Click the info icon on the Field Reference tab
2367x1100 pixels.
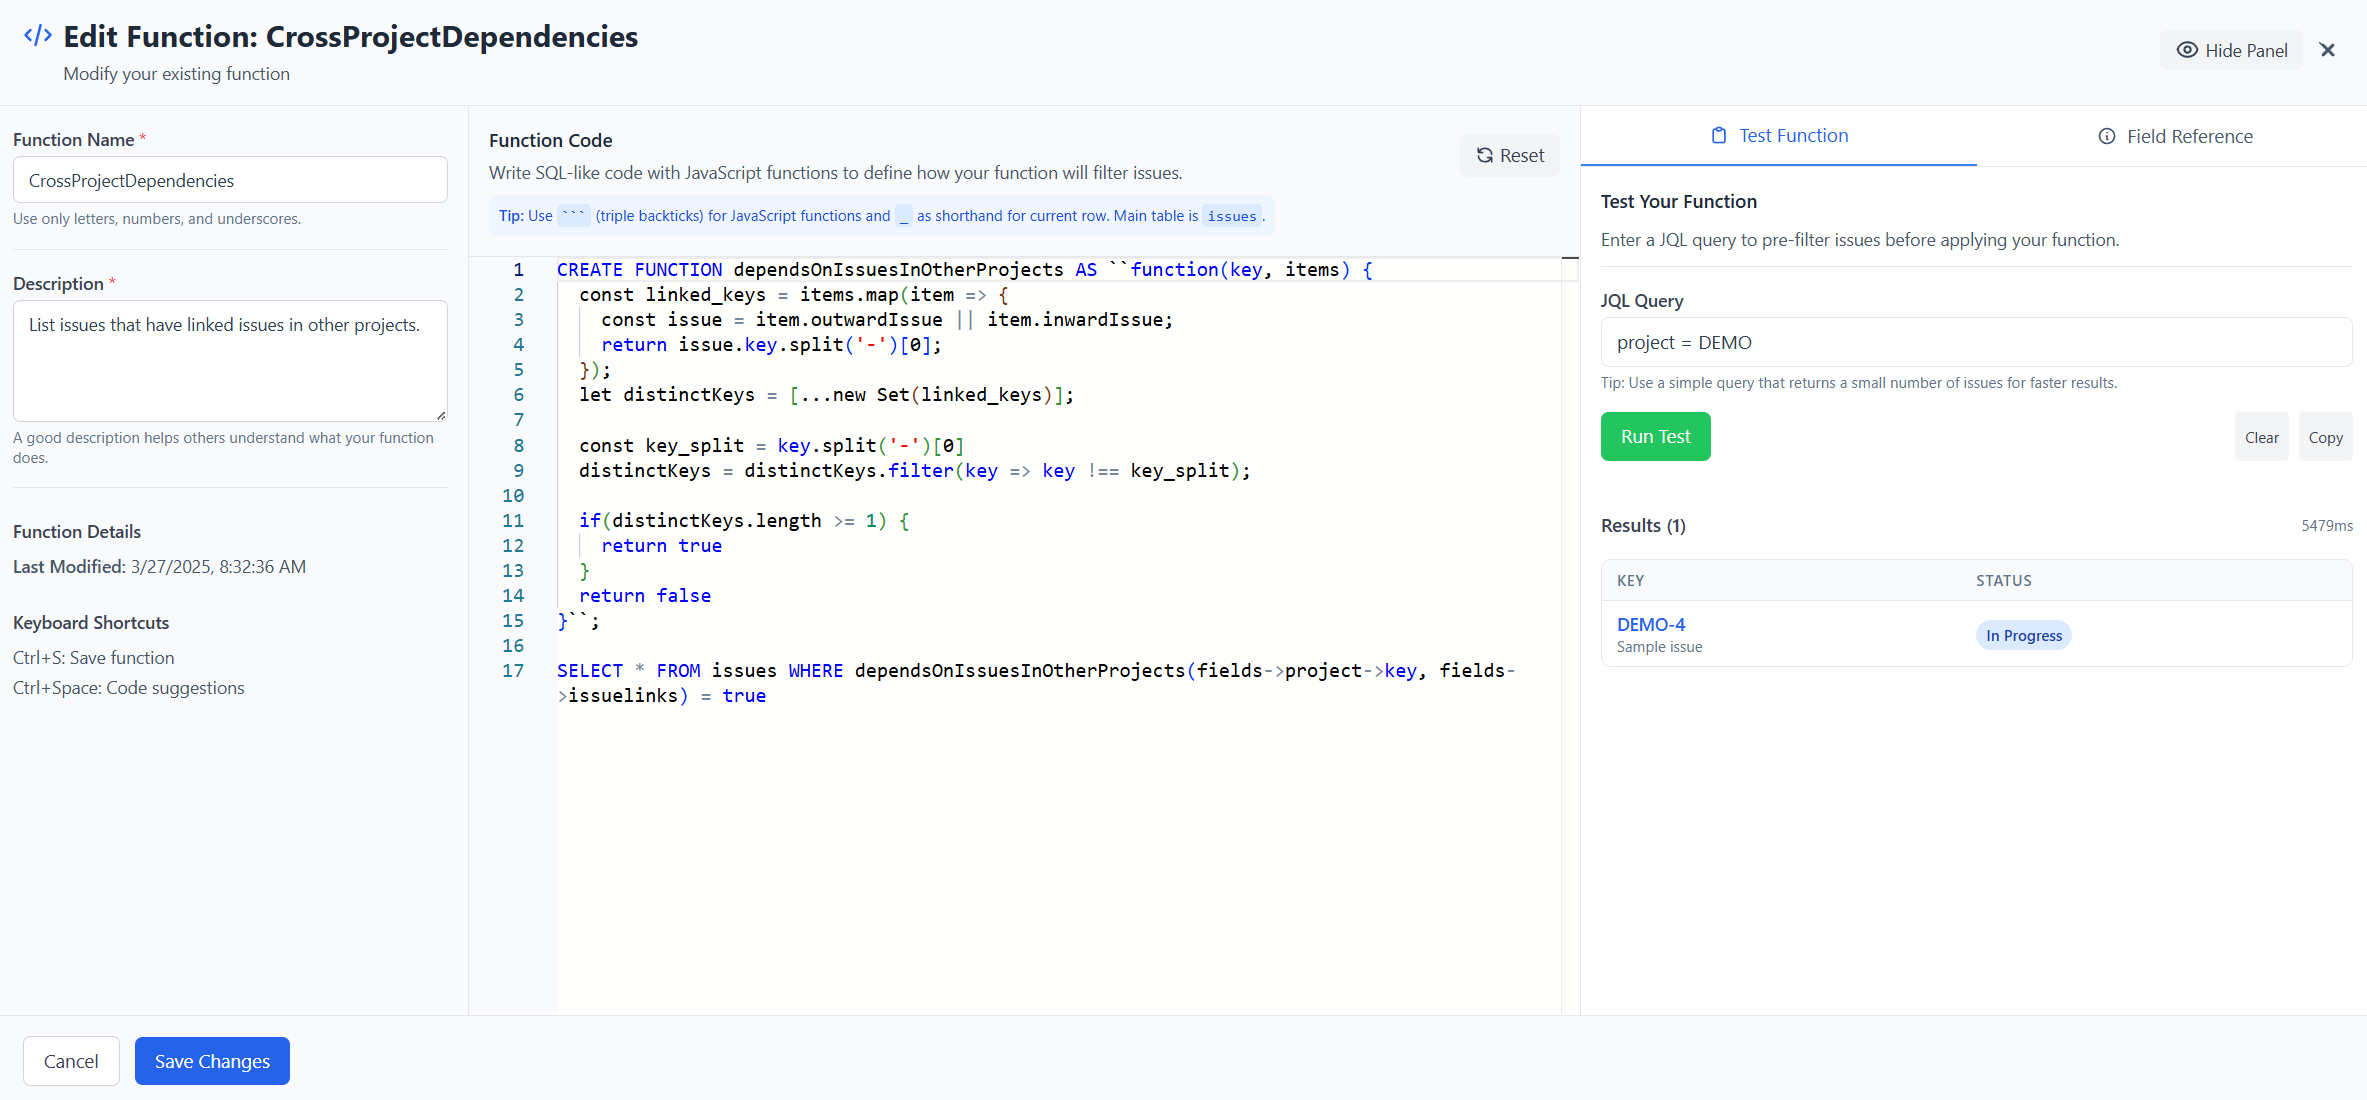2107,136
